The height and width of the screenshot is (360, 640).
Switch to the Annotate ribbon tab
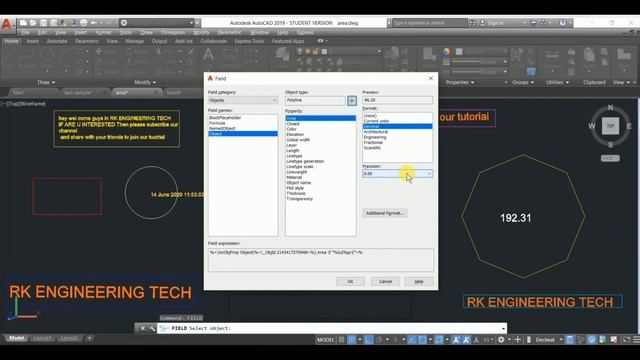click(x=57, y=41)
